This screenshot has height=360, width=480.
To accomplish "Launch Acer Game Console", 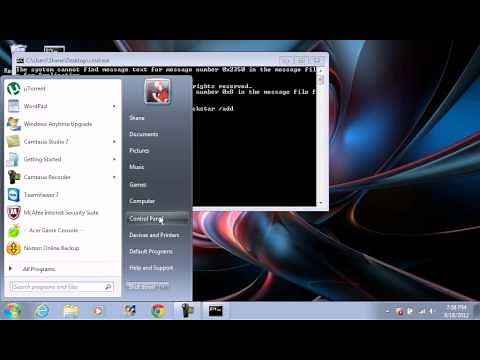I will 62,230.
